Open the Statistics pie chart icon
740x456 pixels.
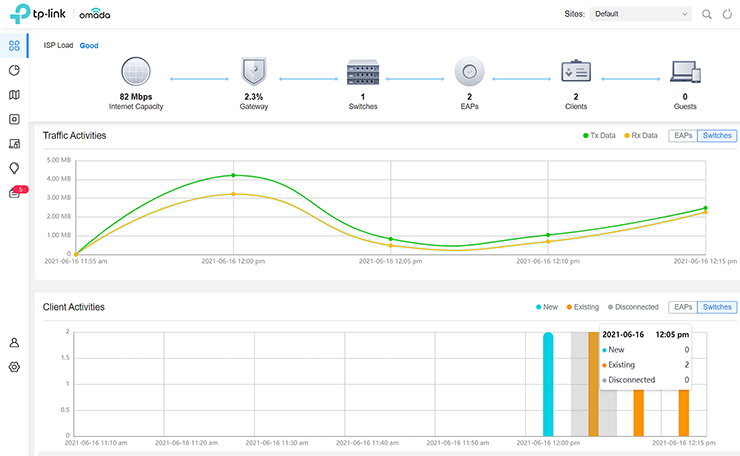[14, 71]
